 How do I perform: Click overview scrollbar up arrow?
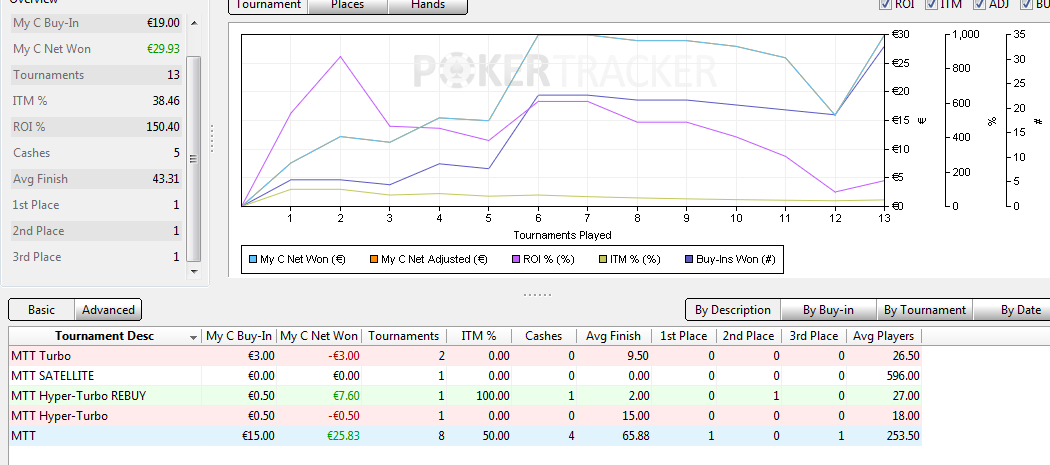point(194,23)
